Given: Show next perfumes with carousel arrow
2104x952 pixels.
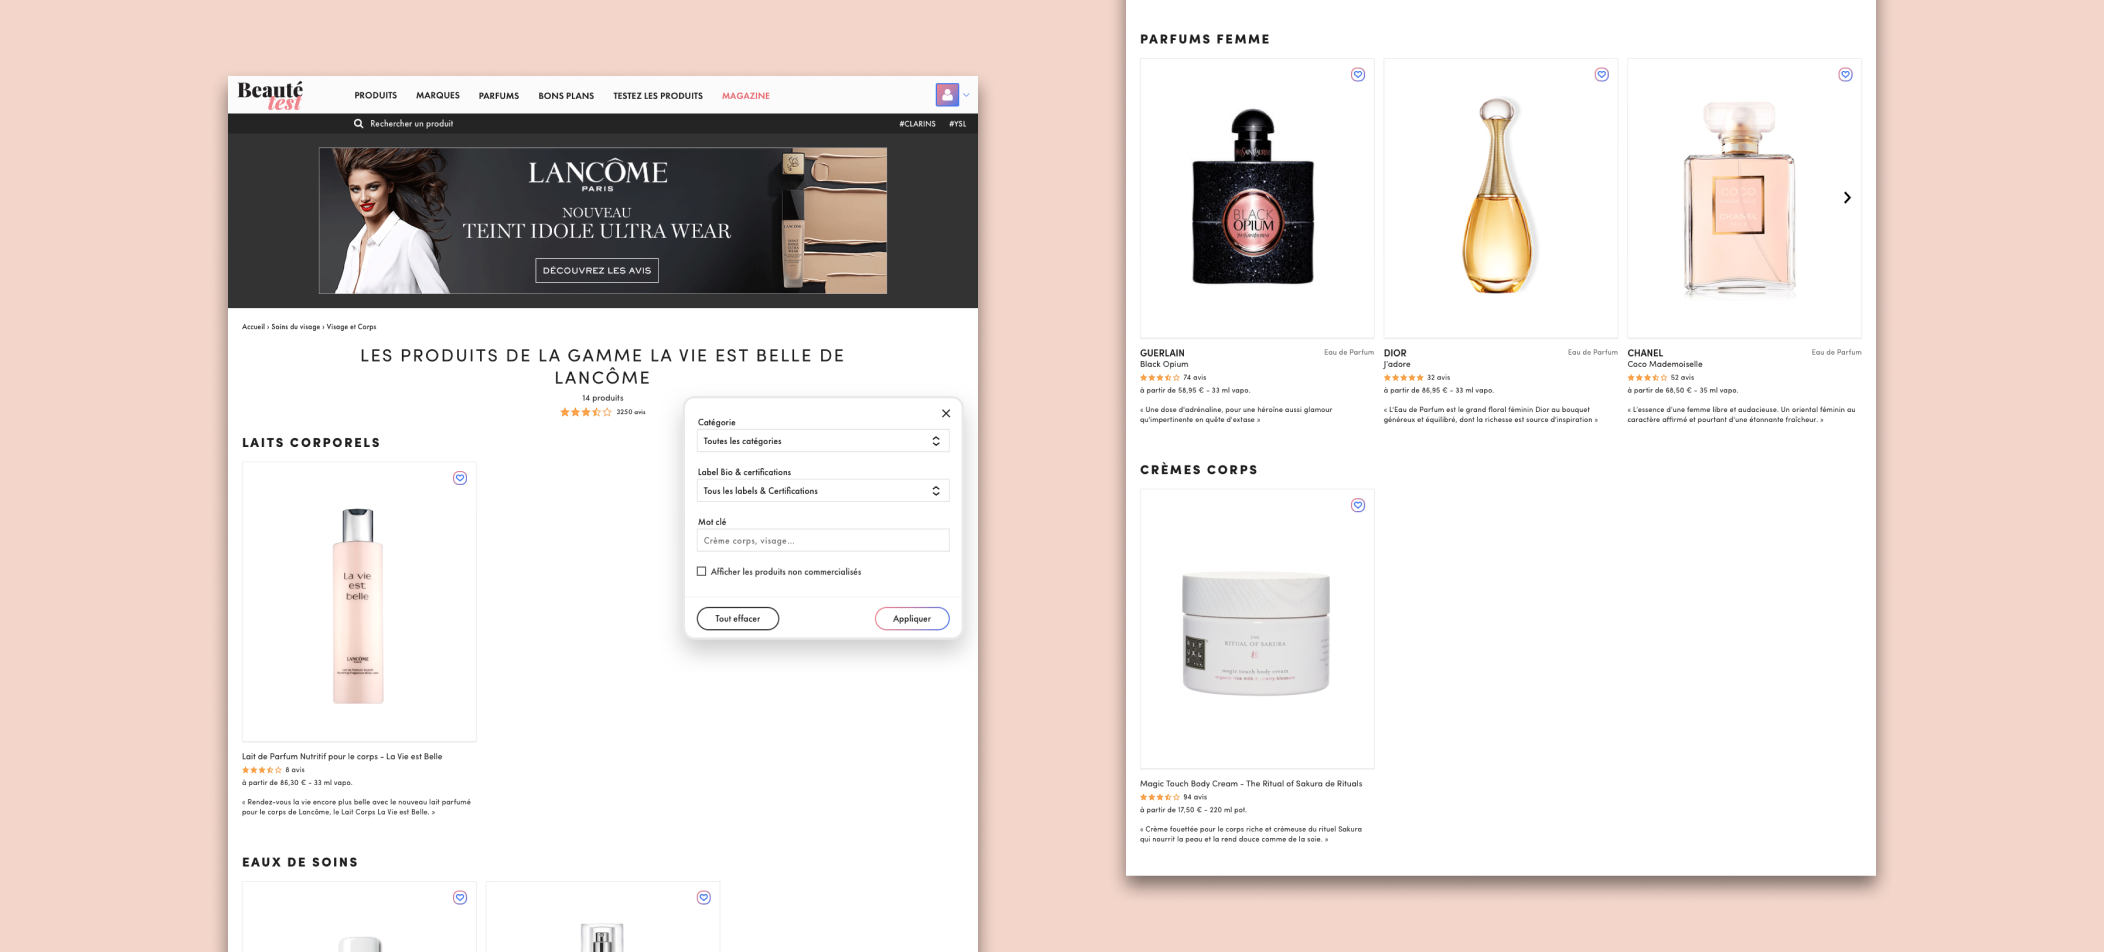Looking at the screenshot, I should tap(1847, 198).
